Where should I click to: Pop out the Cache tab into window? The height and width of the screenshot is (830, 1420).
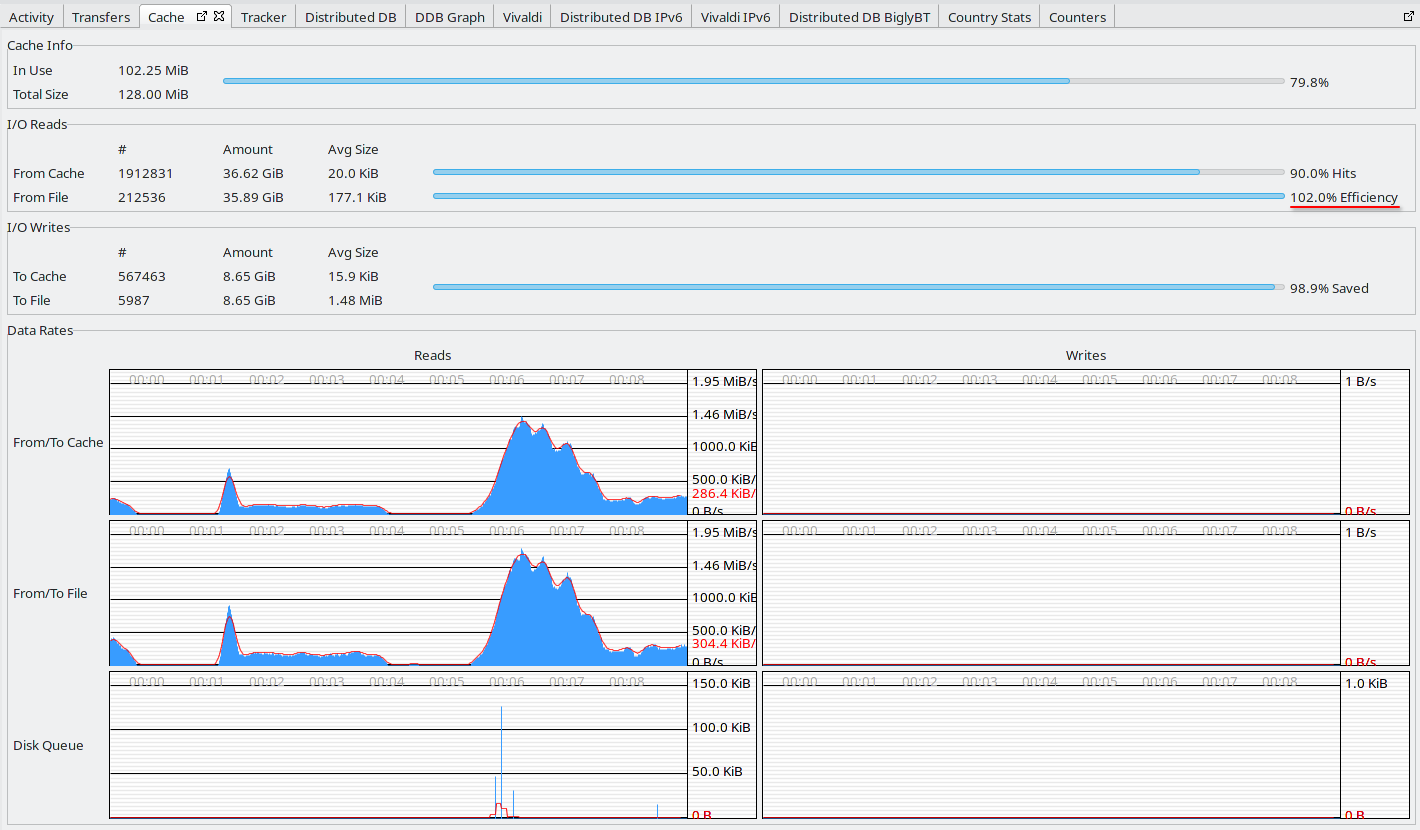tap(202, 17)
